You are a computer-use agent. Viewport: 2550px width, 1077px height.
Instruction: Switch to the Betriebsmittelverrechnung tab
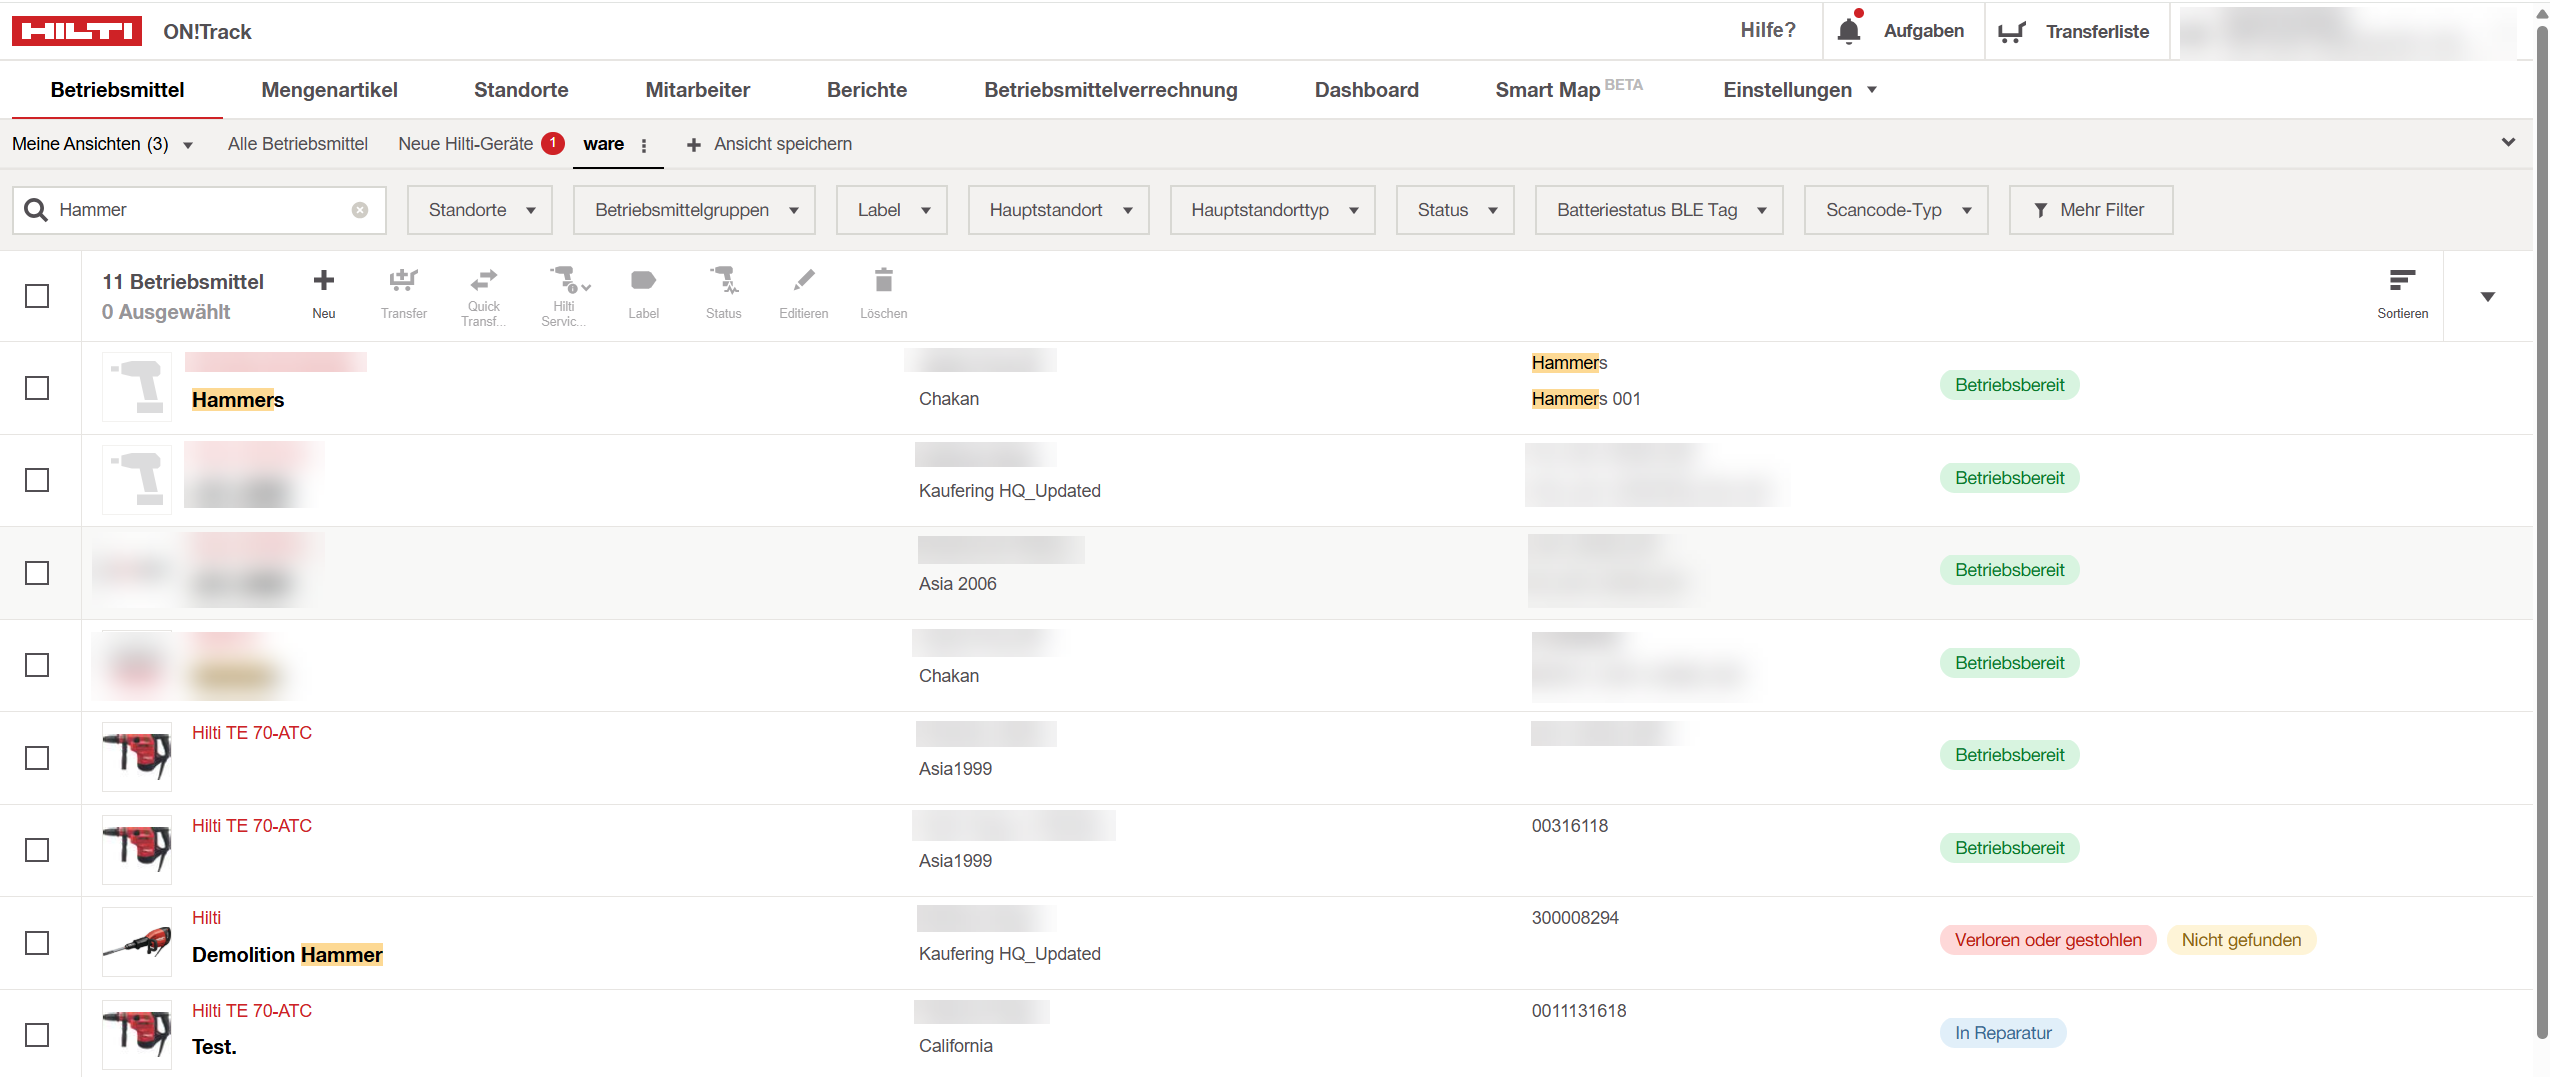(x=1110, y=90)
